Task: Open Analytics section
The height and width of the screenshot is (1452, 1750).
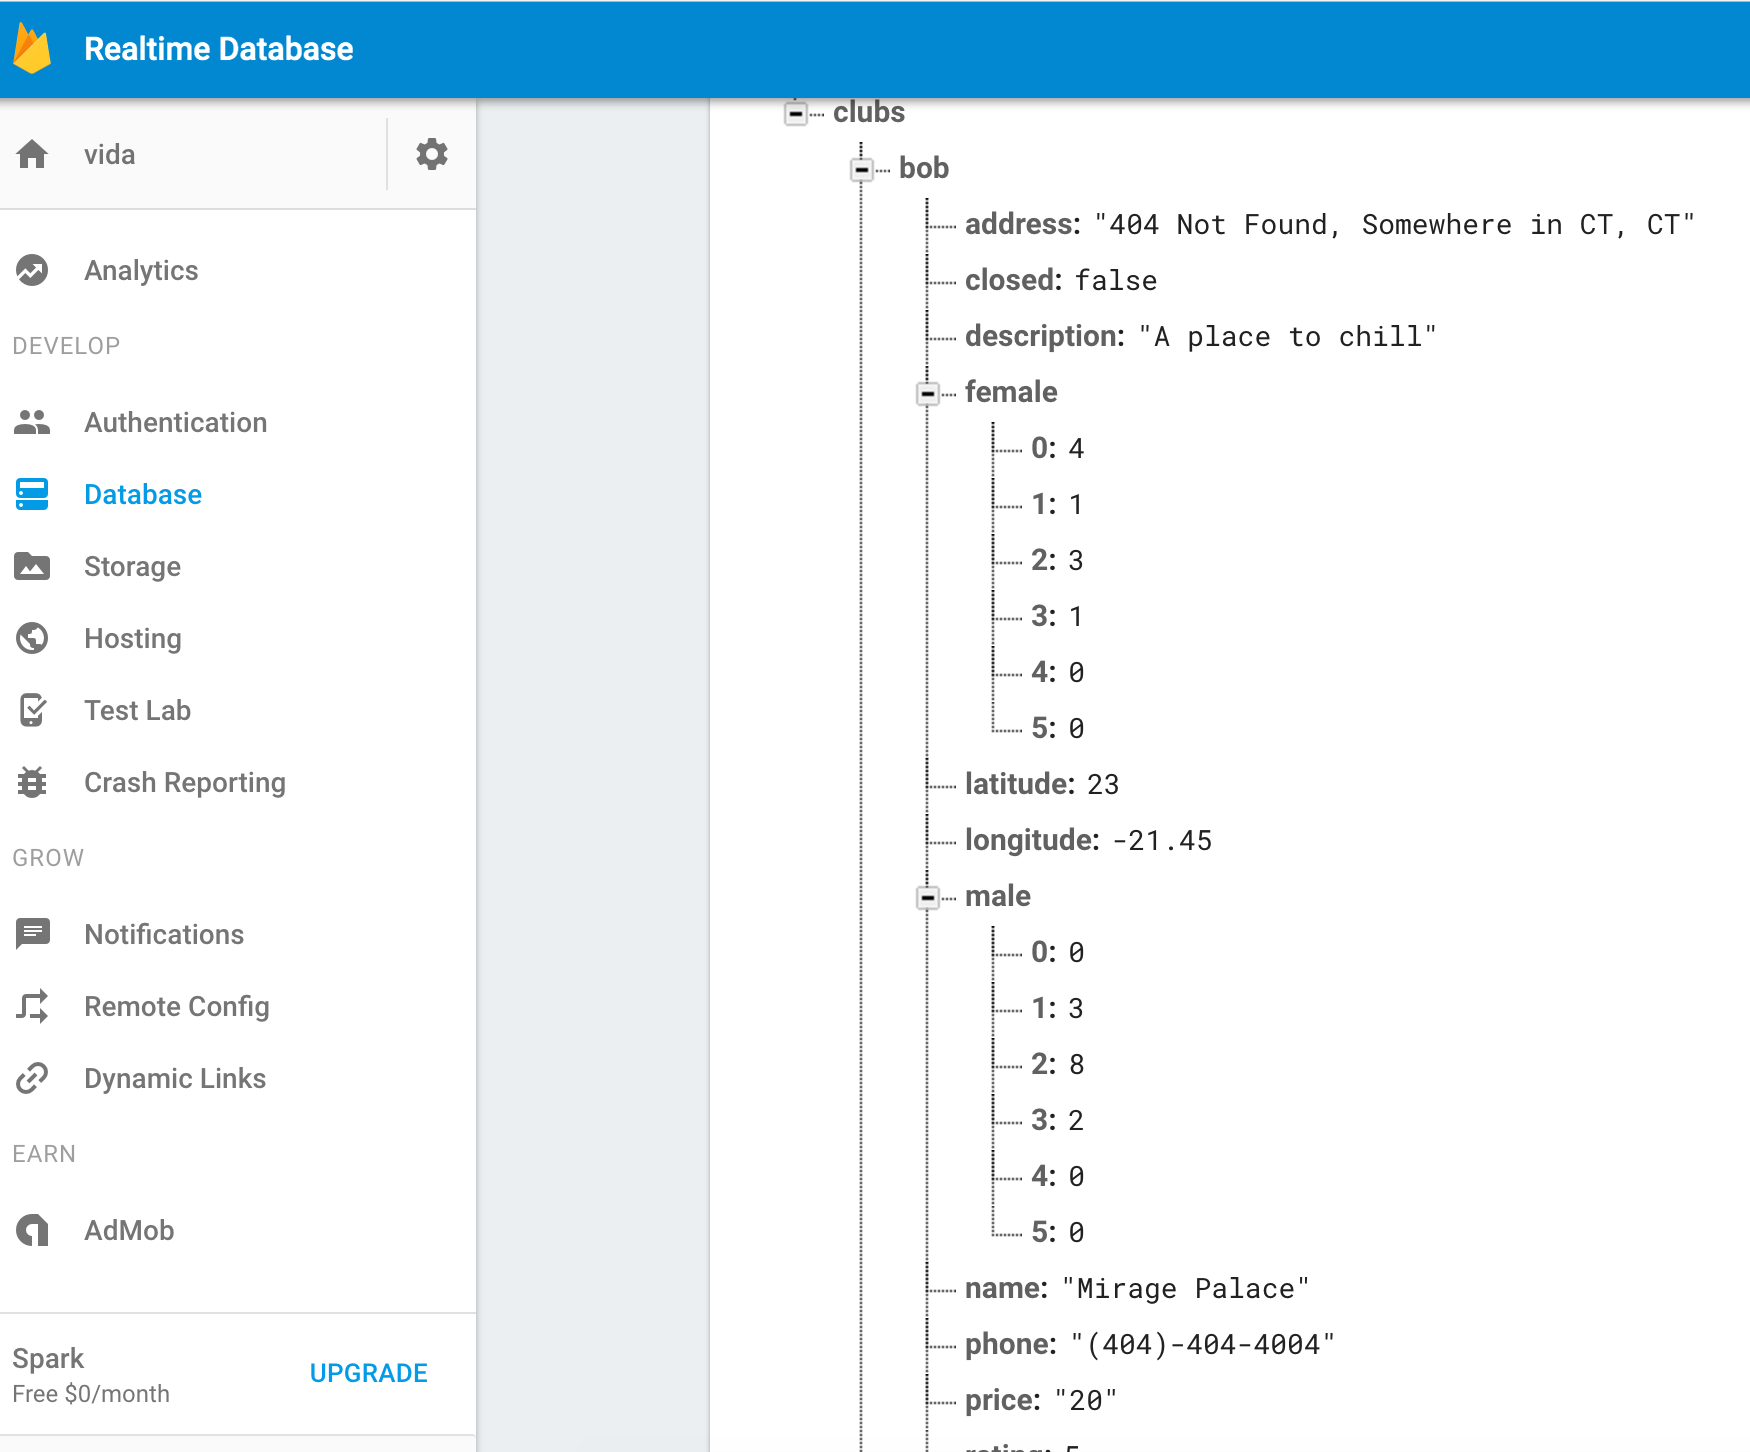Action: coord(141,270)
